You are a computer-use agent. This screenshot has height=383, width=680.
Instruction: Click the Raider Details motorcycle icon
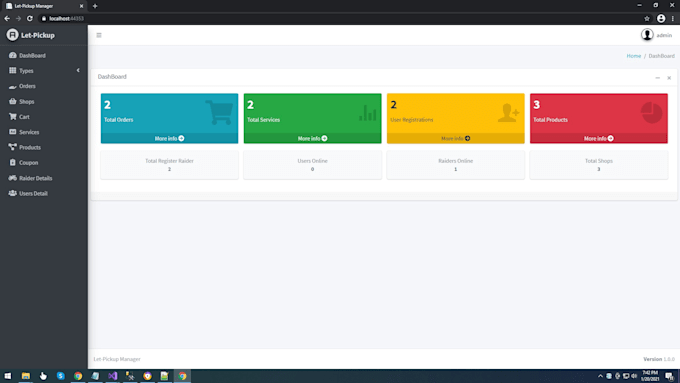point(13,178)
